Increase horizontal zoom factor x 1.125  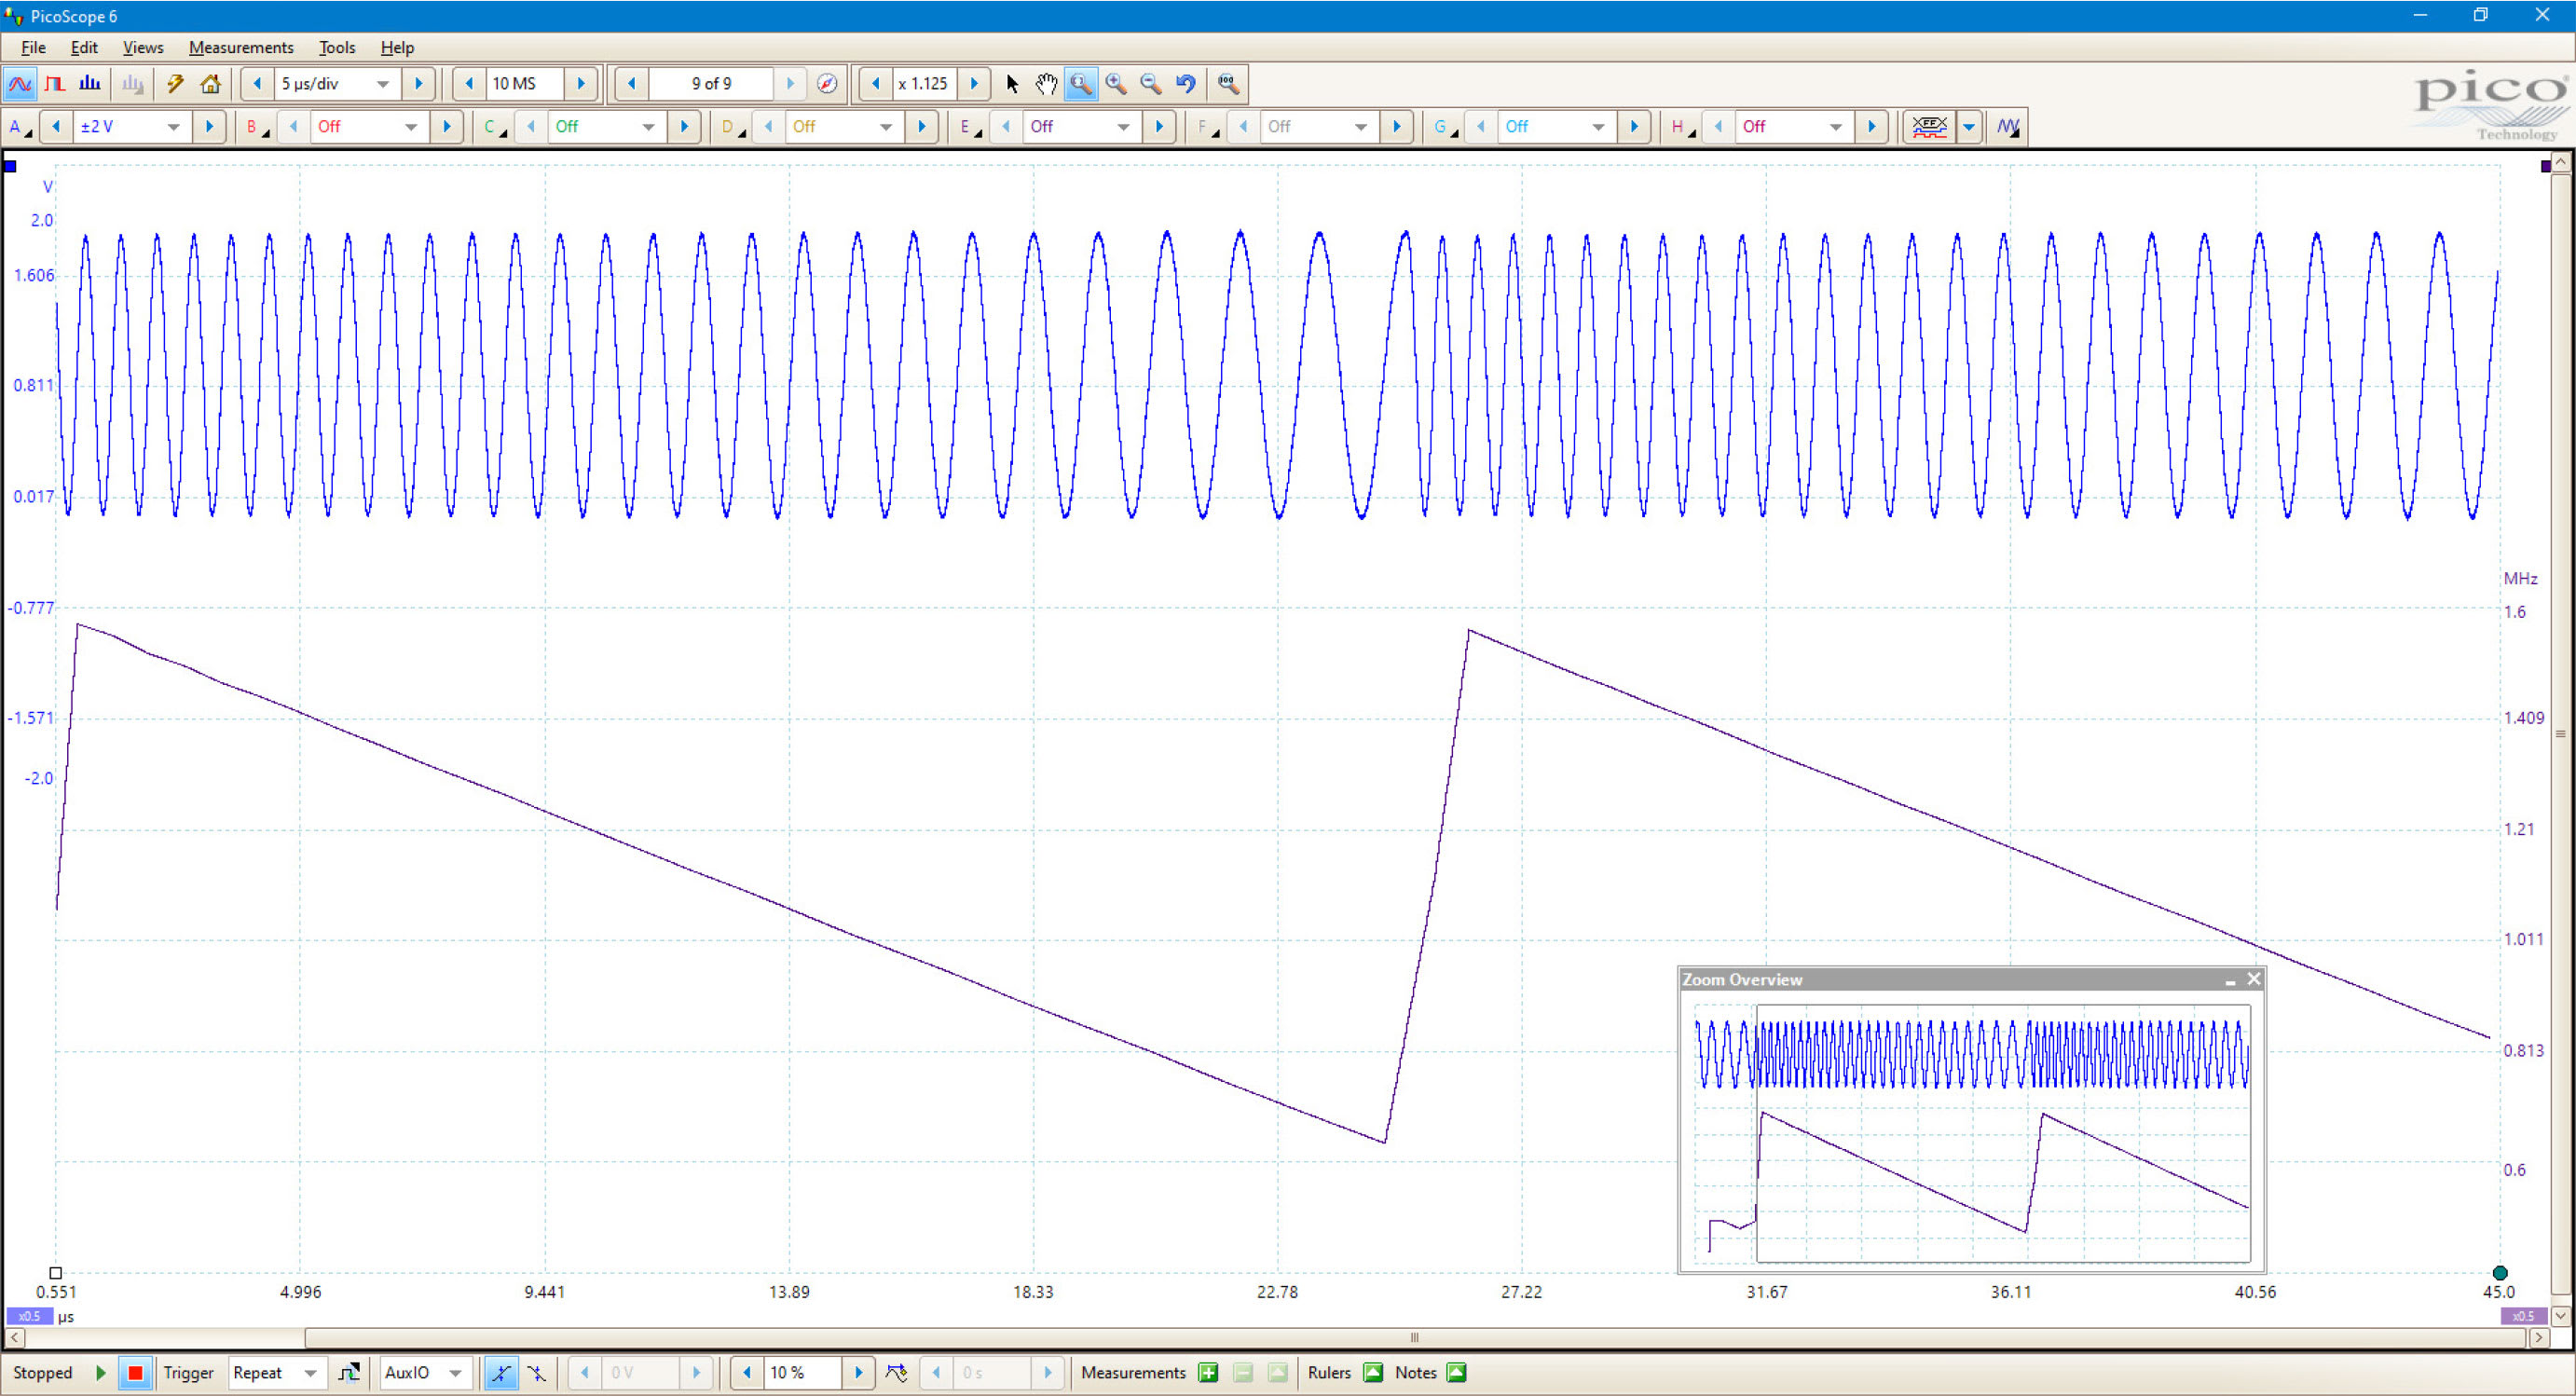click(x=974, y=84)
